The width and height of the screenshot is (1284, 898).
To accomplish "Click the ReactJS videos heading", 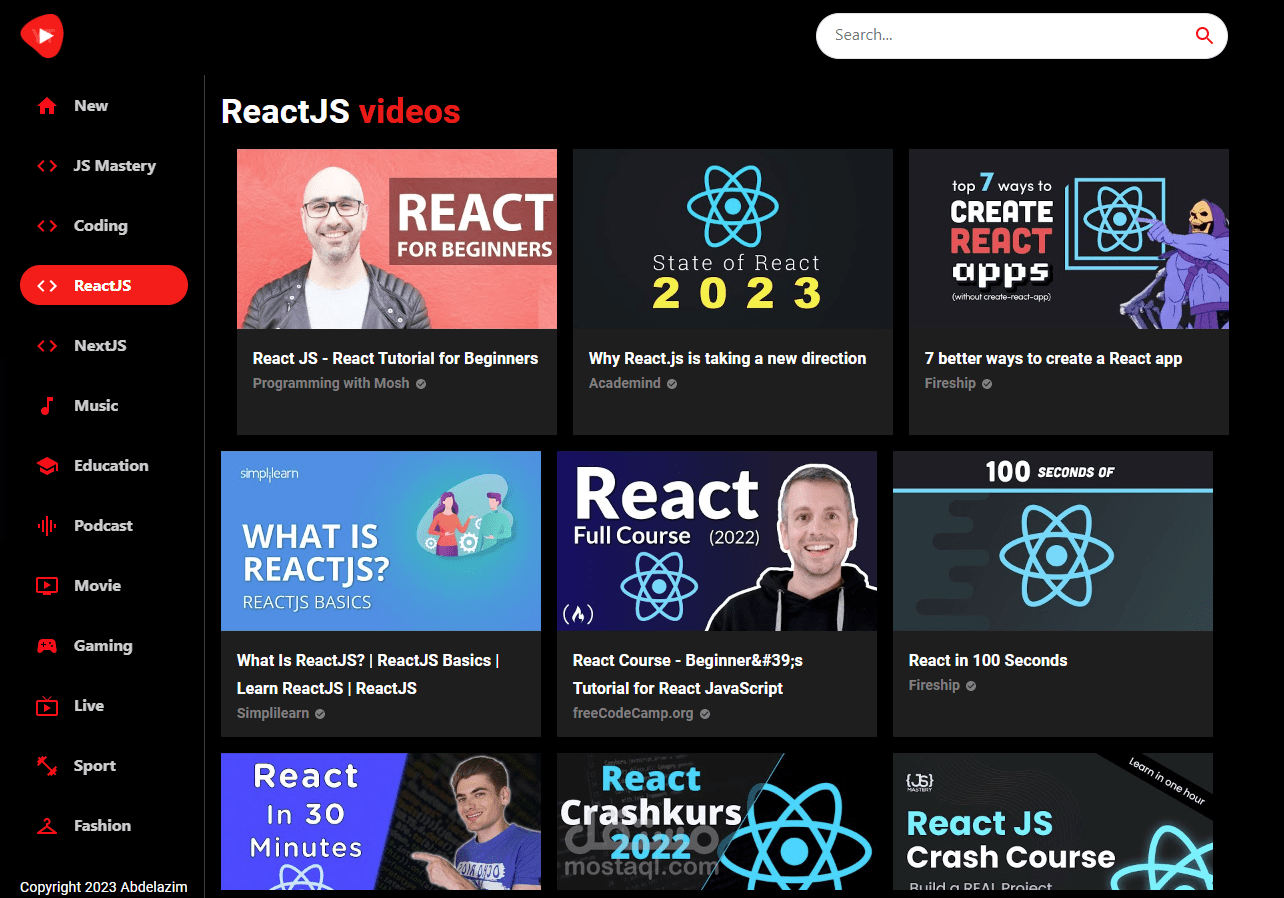I will tap(341, 112).
